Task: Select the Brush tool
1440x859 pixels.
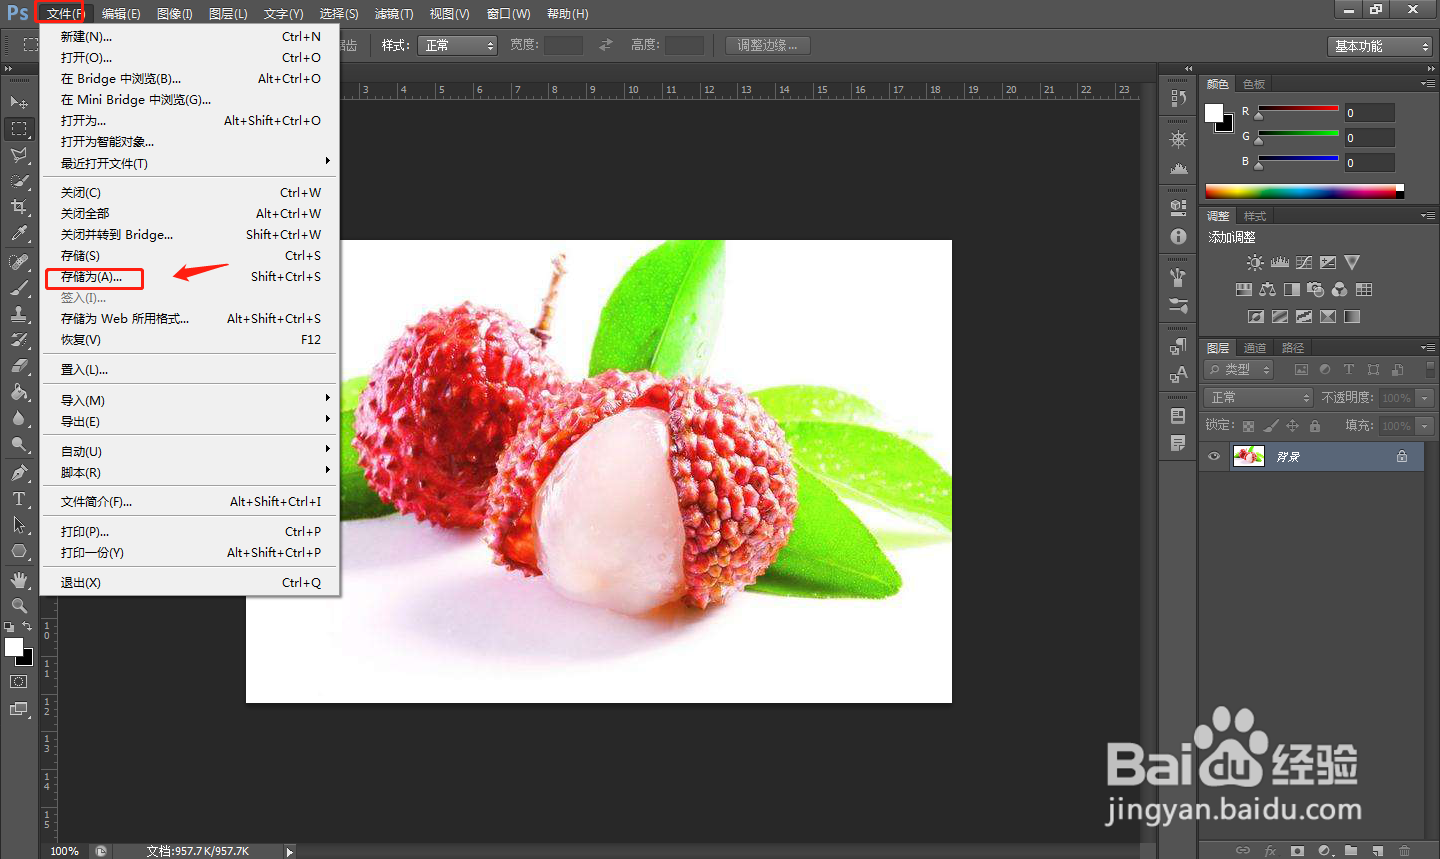Action: tap(19, 288)
